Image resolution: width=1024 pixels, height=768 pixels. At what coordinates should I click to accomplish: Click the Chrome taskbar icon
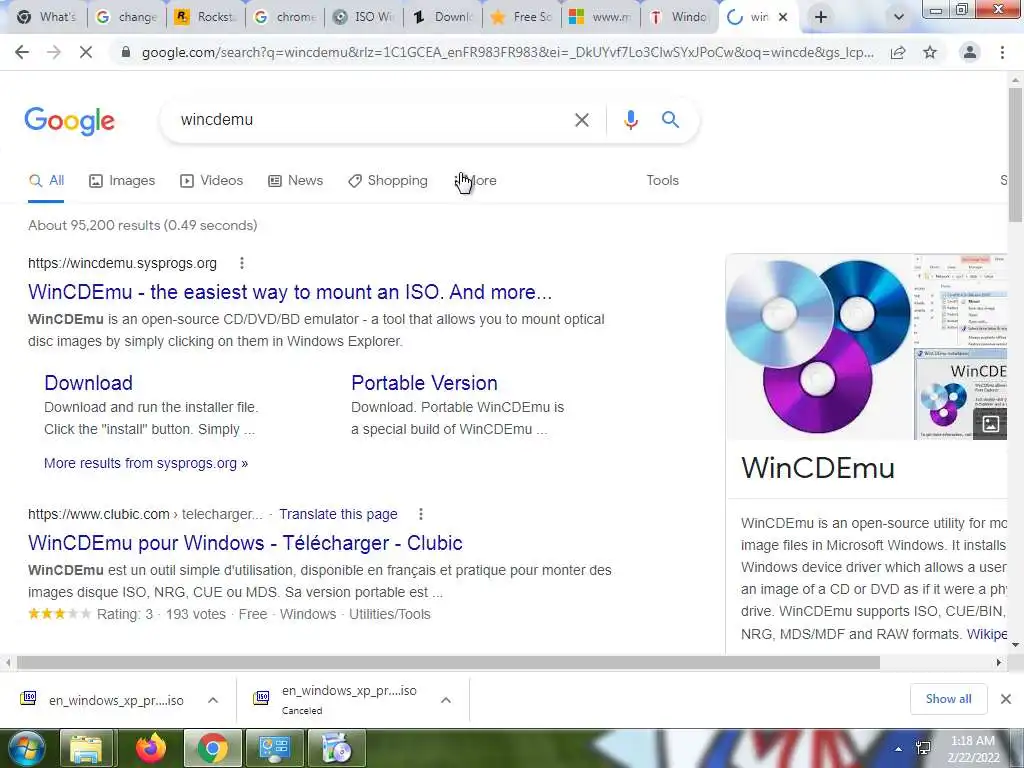pos(212,748)
